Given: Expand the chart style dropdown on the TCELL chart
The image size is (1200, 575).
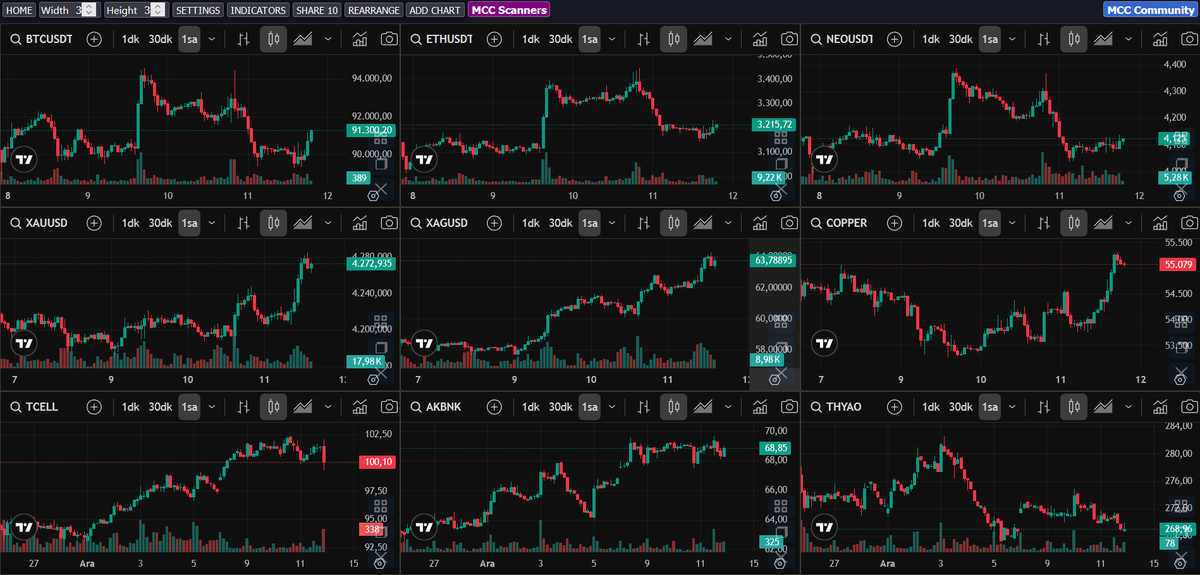Looking at the screenshot, I should point(329,407).
